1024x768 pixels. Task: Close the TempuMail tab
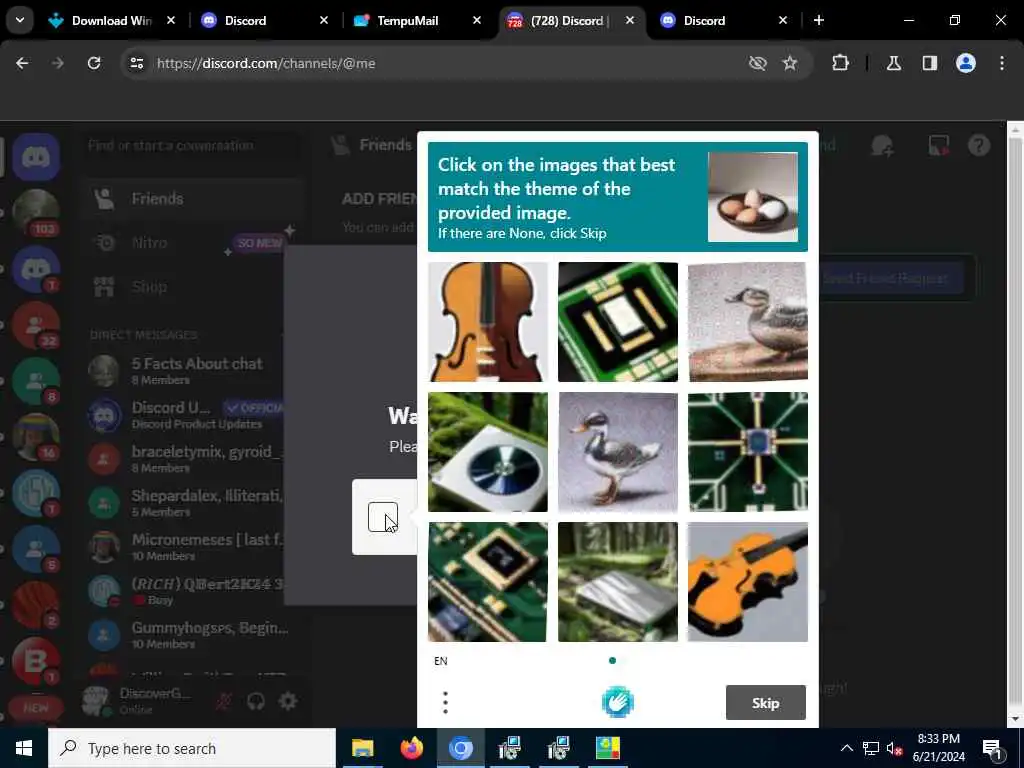(477, 20)
